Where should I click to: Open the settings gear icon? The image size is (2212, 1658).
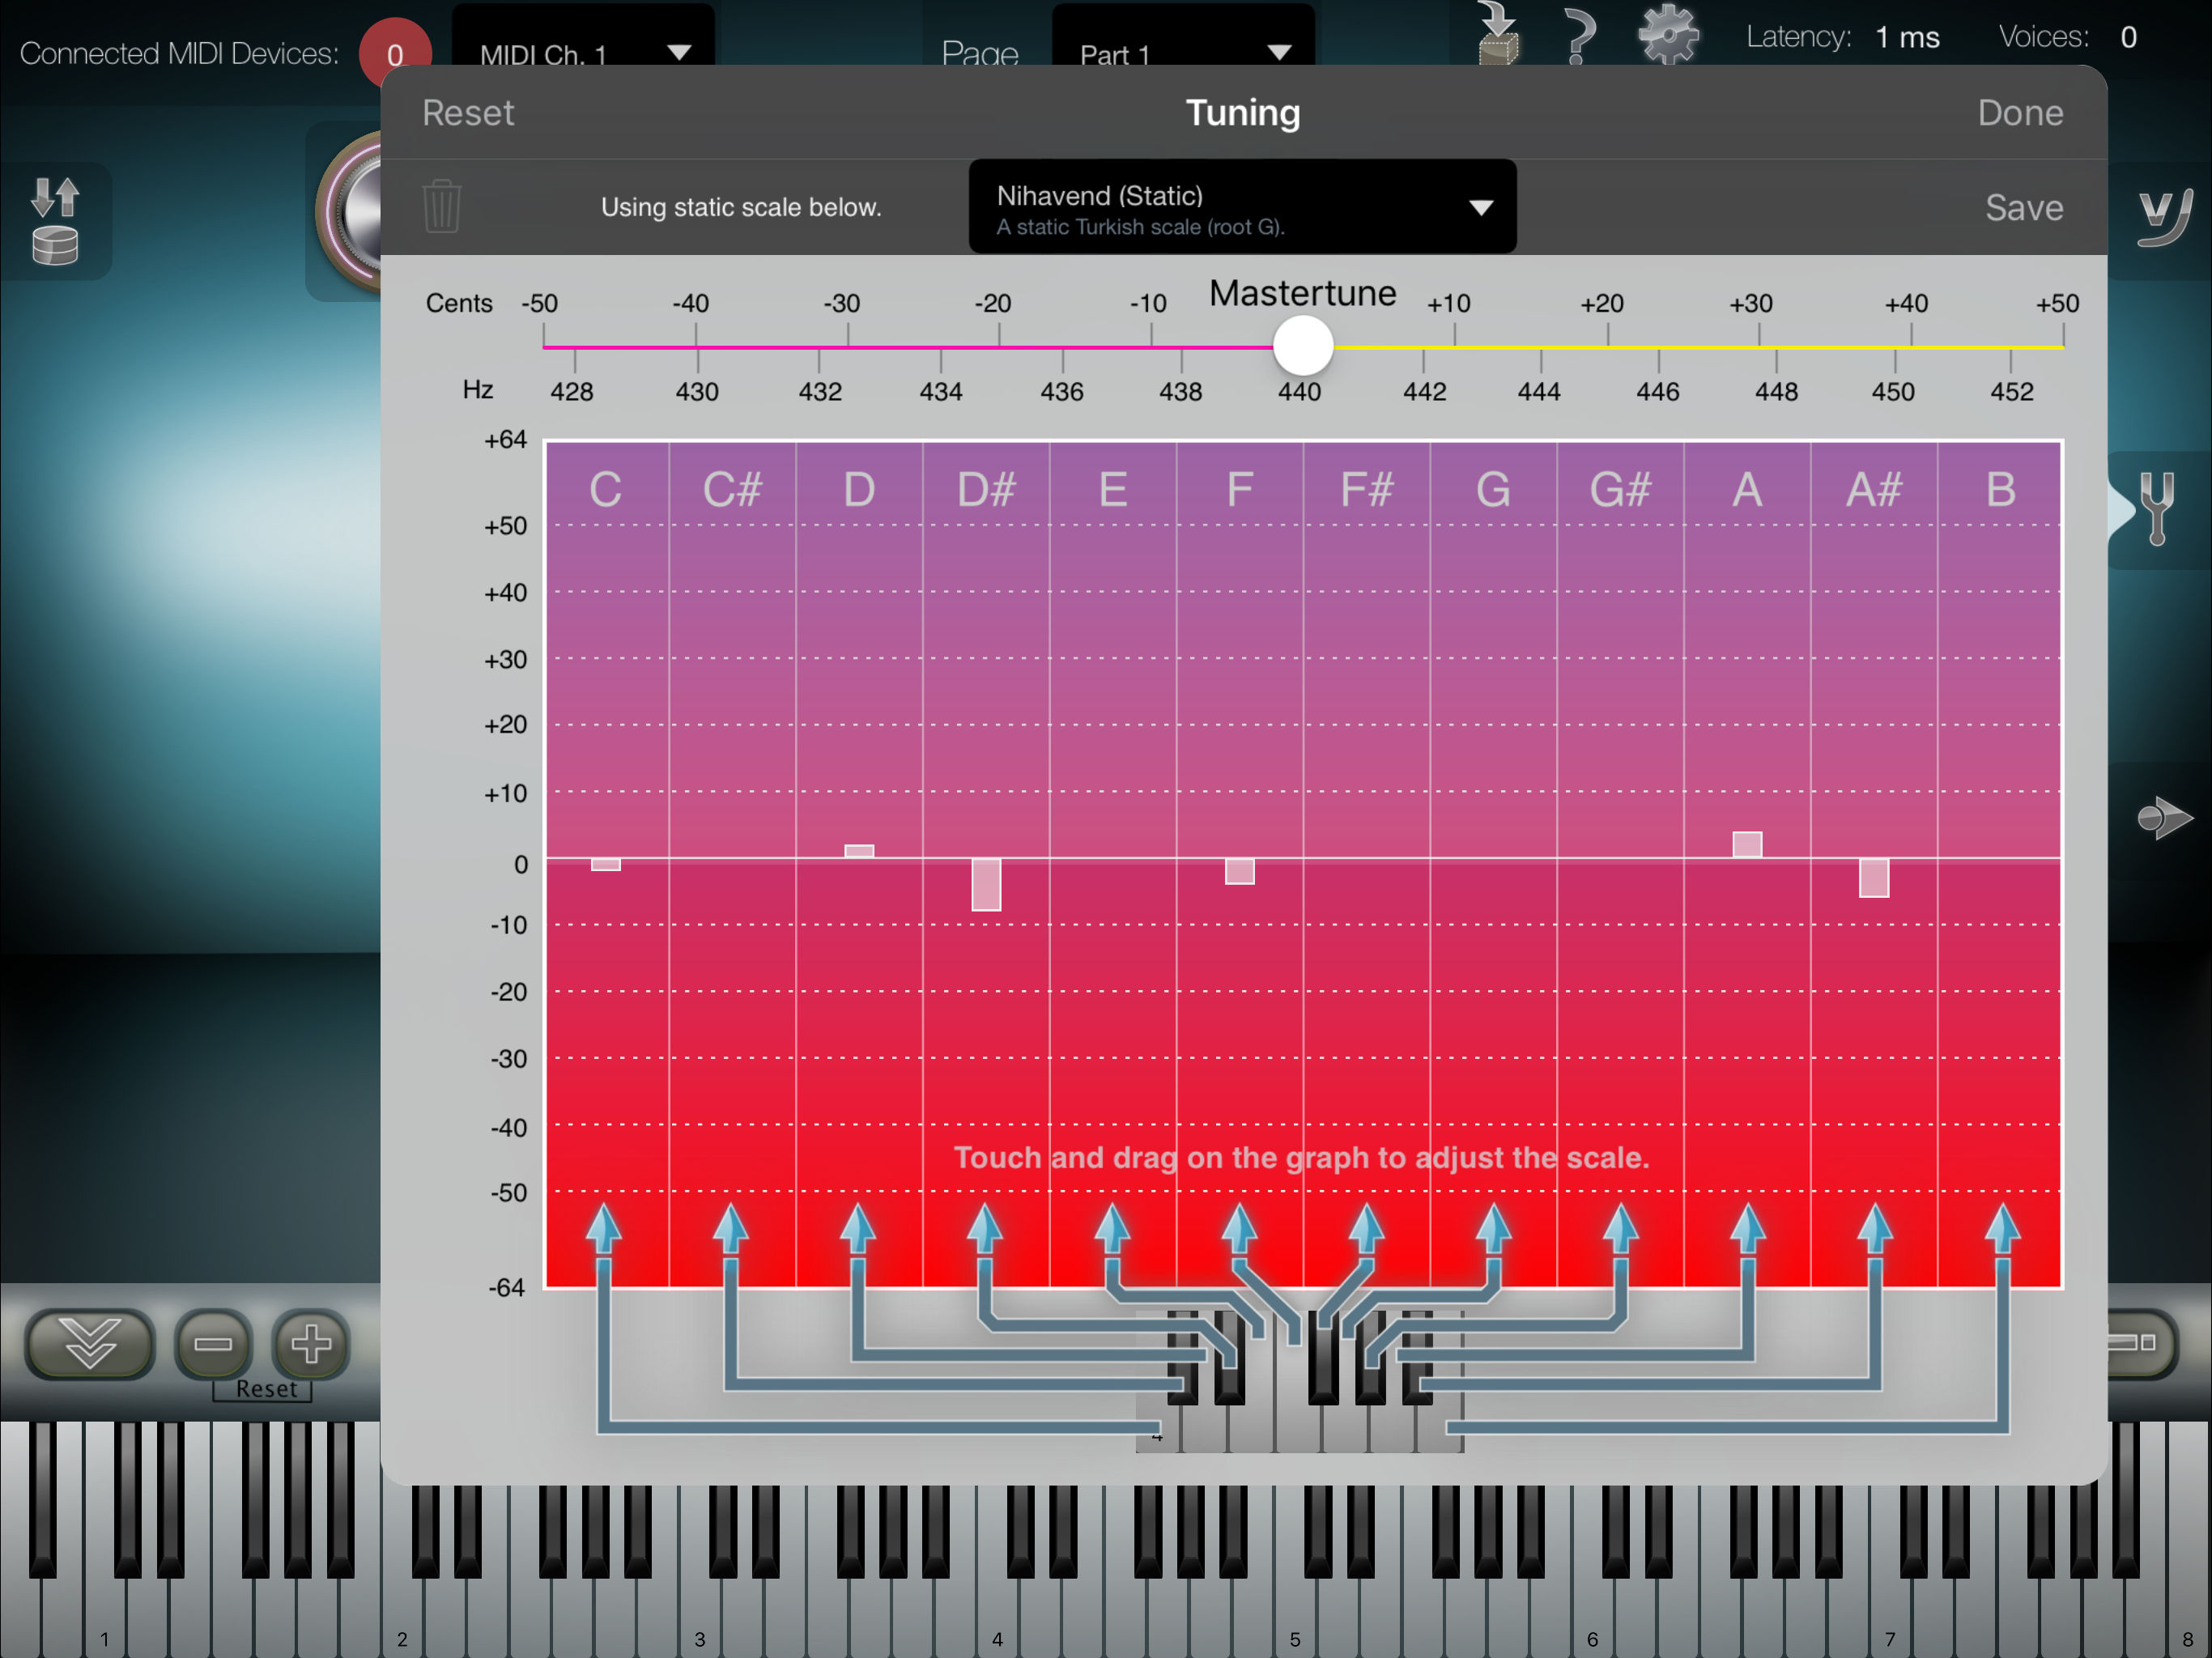point(1668,36)
